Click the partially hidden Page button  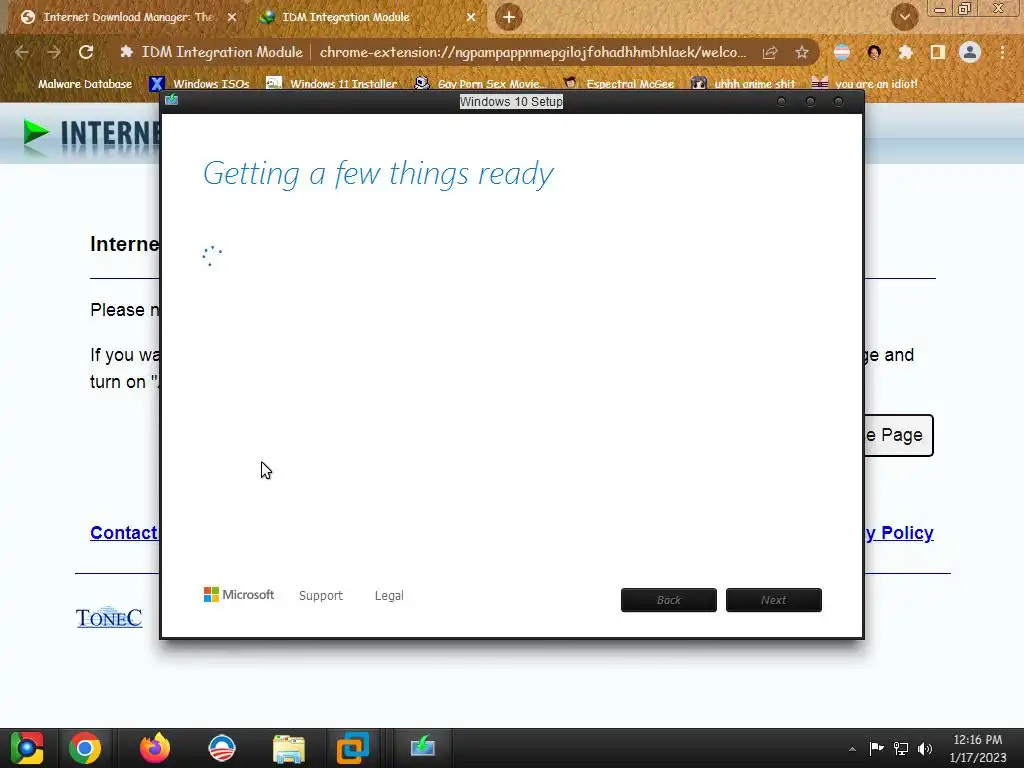(899, 435)
